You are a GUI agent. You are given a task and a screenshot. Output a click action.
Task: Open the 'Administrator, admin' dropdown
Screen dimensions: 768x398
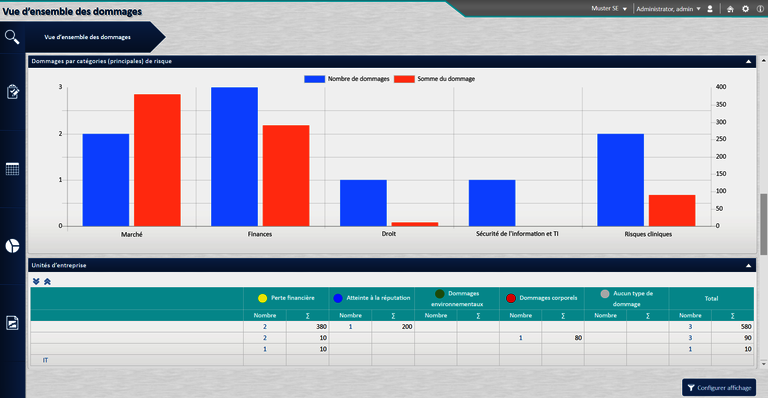click(x=668, y=9)
